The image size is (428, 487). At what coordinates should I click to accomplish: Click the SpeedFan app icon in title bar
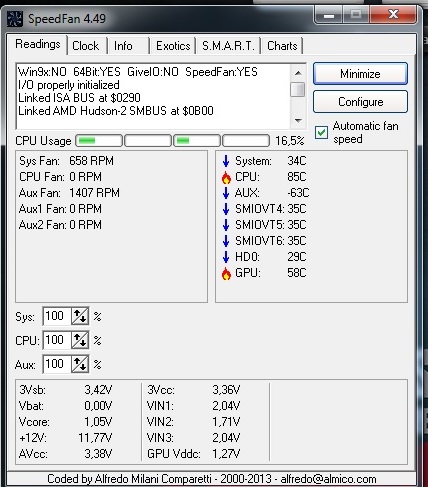pyautogui.click(x=15, y=19)
